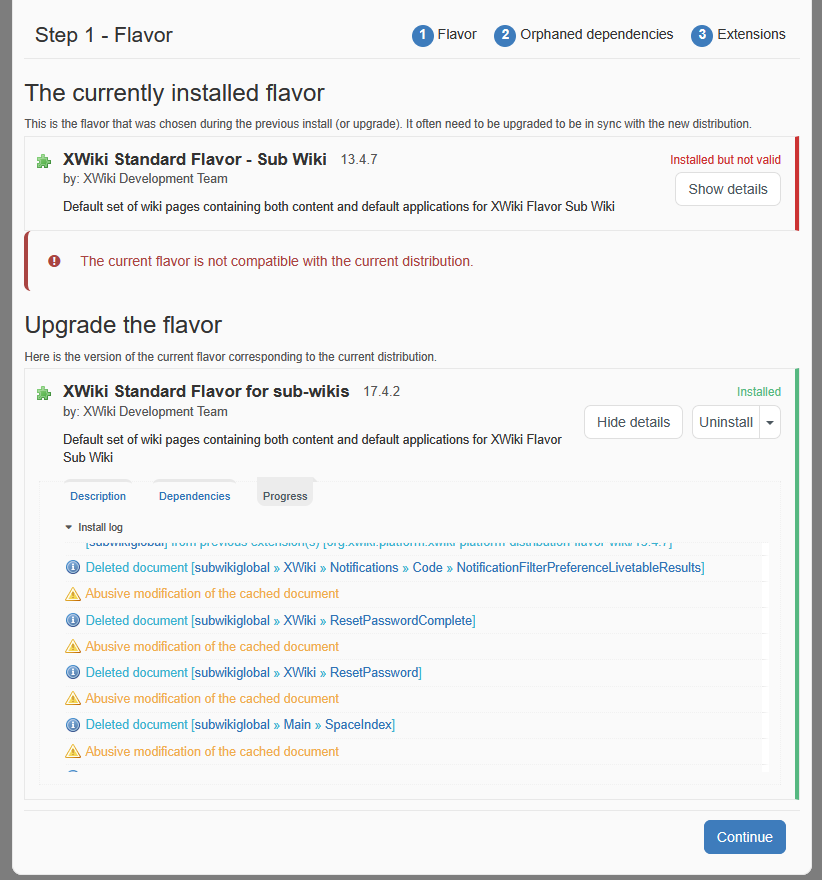Click the puzzle icon of Flavor for sub-wikis
Viewport: 822px width, 880px height.
click(44, 393)
